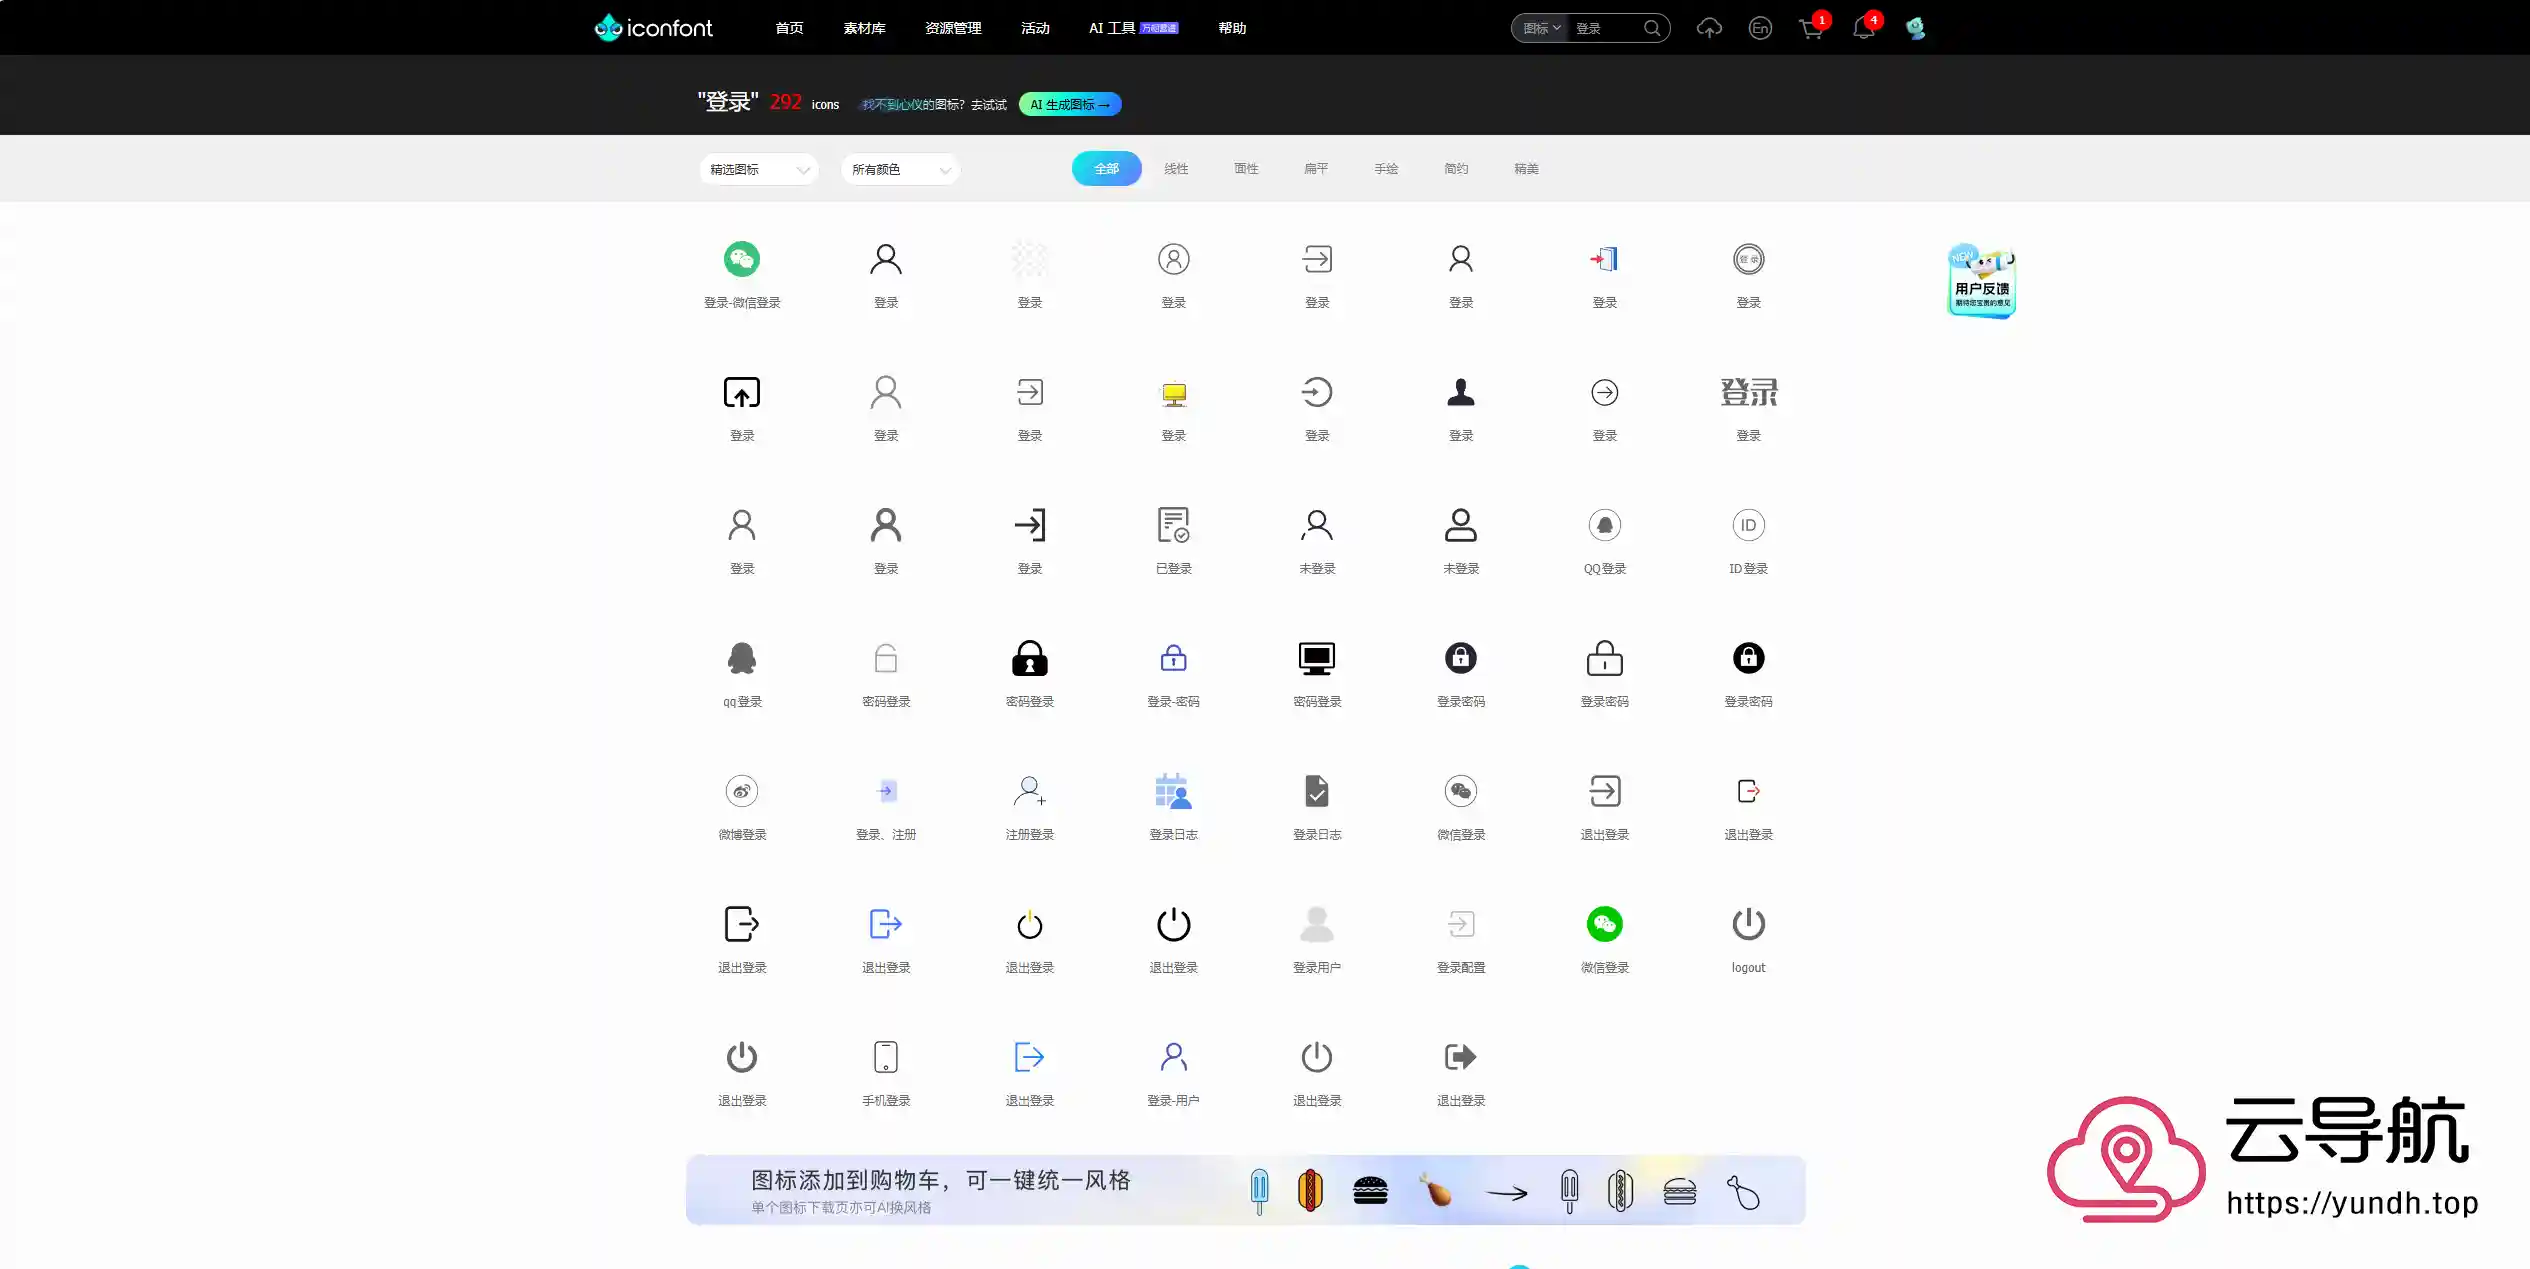The height and width of the screenshot is (1269, 2530).
Task: Switch language with the En icon
Action: [x=1760, y=28]
